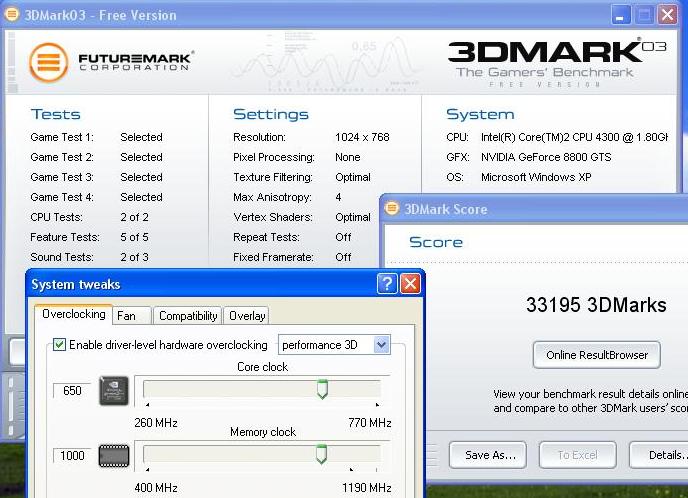Click the Pixel Processing value None
The height and width of the screenshot is (498, 688).
pos(348,157)
